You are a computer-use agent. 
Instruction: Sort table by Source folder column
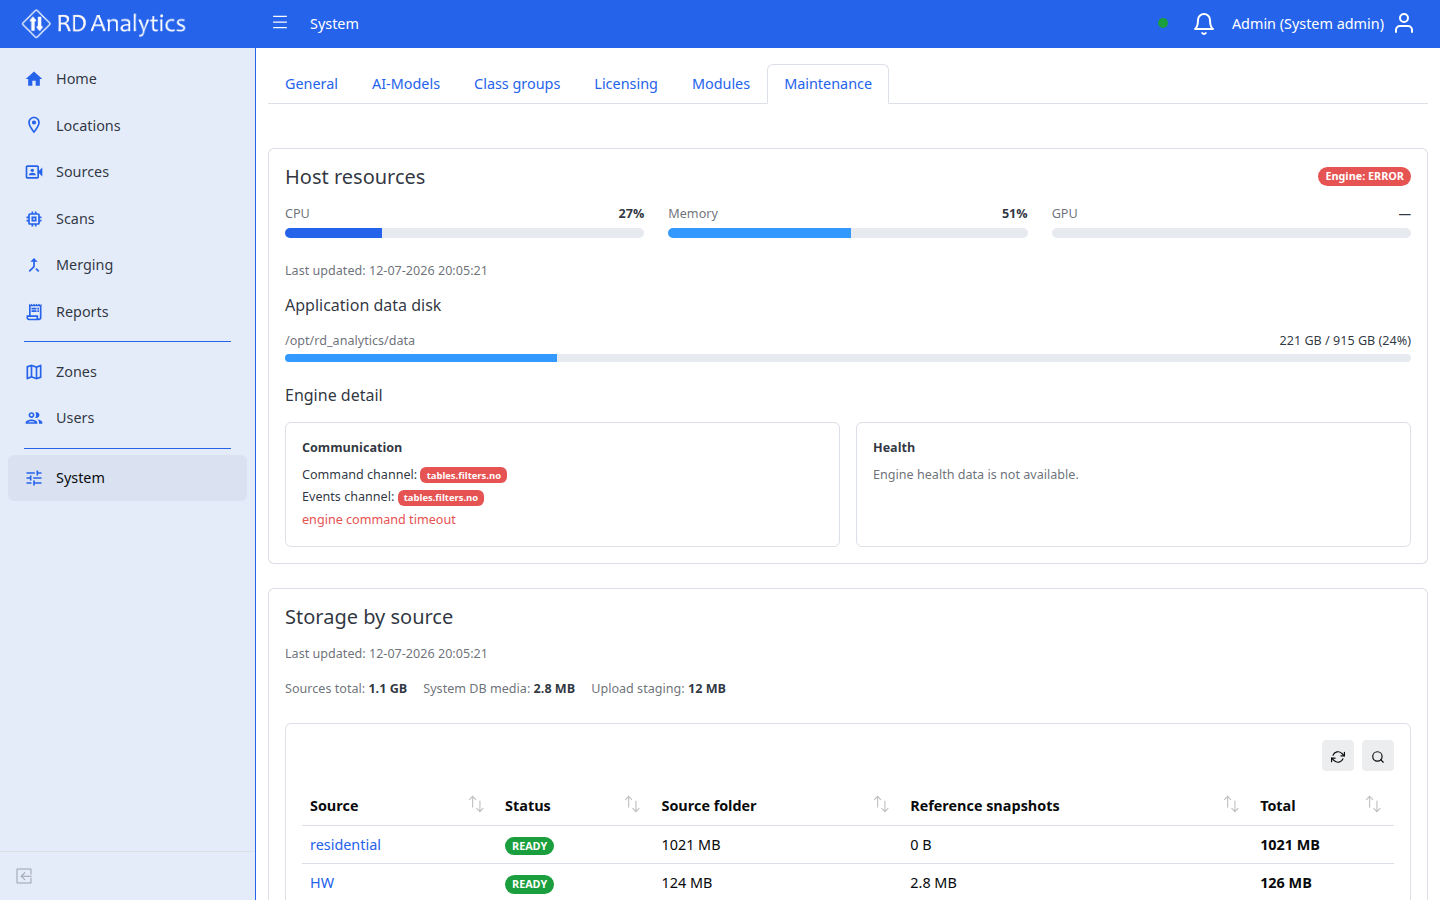point(881,804)
